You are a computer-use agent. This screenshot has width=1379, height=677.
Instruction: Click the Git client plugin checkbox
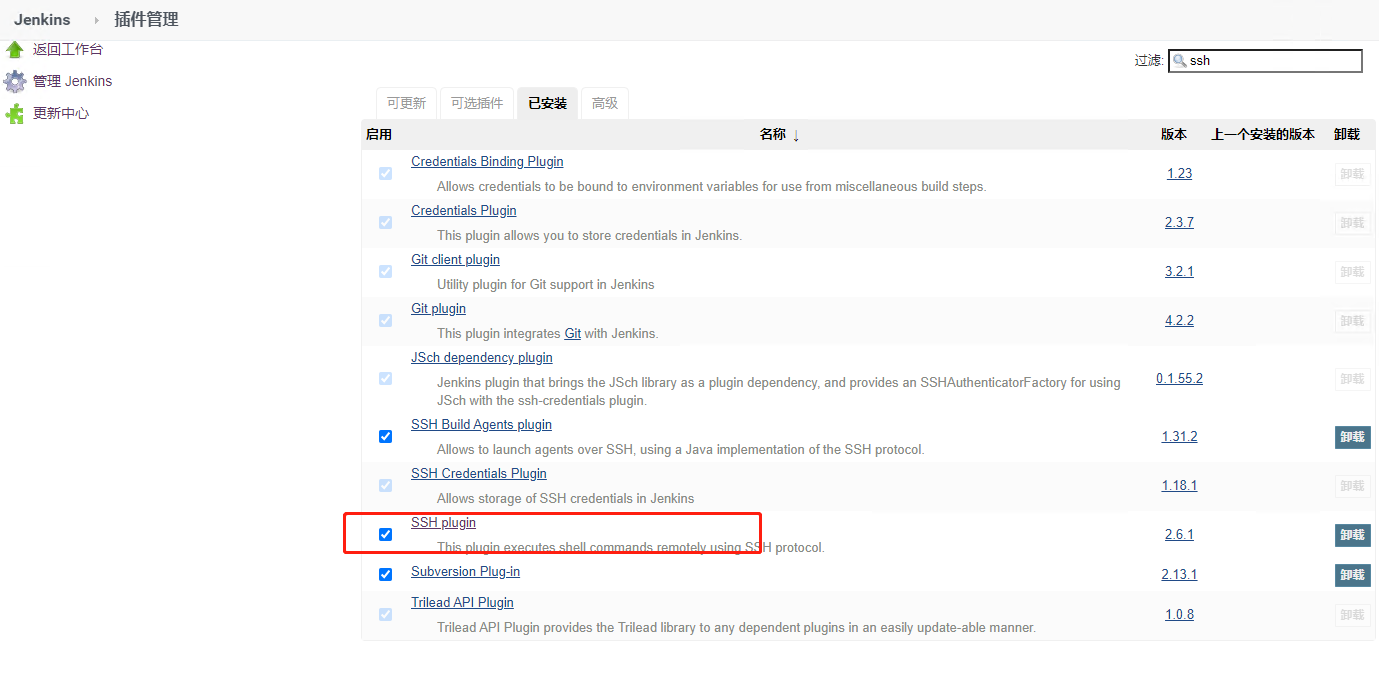(x=385, y=271)
